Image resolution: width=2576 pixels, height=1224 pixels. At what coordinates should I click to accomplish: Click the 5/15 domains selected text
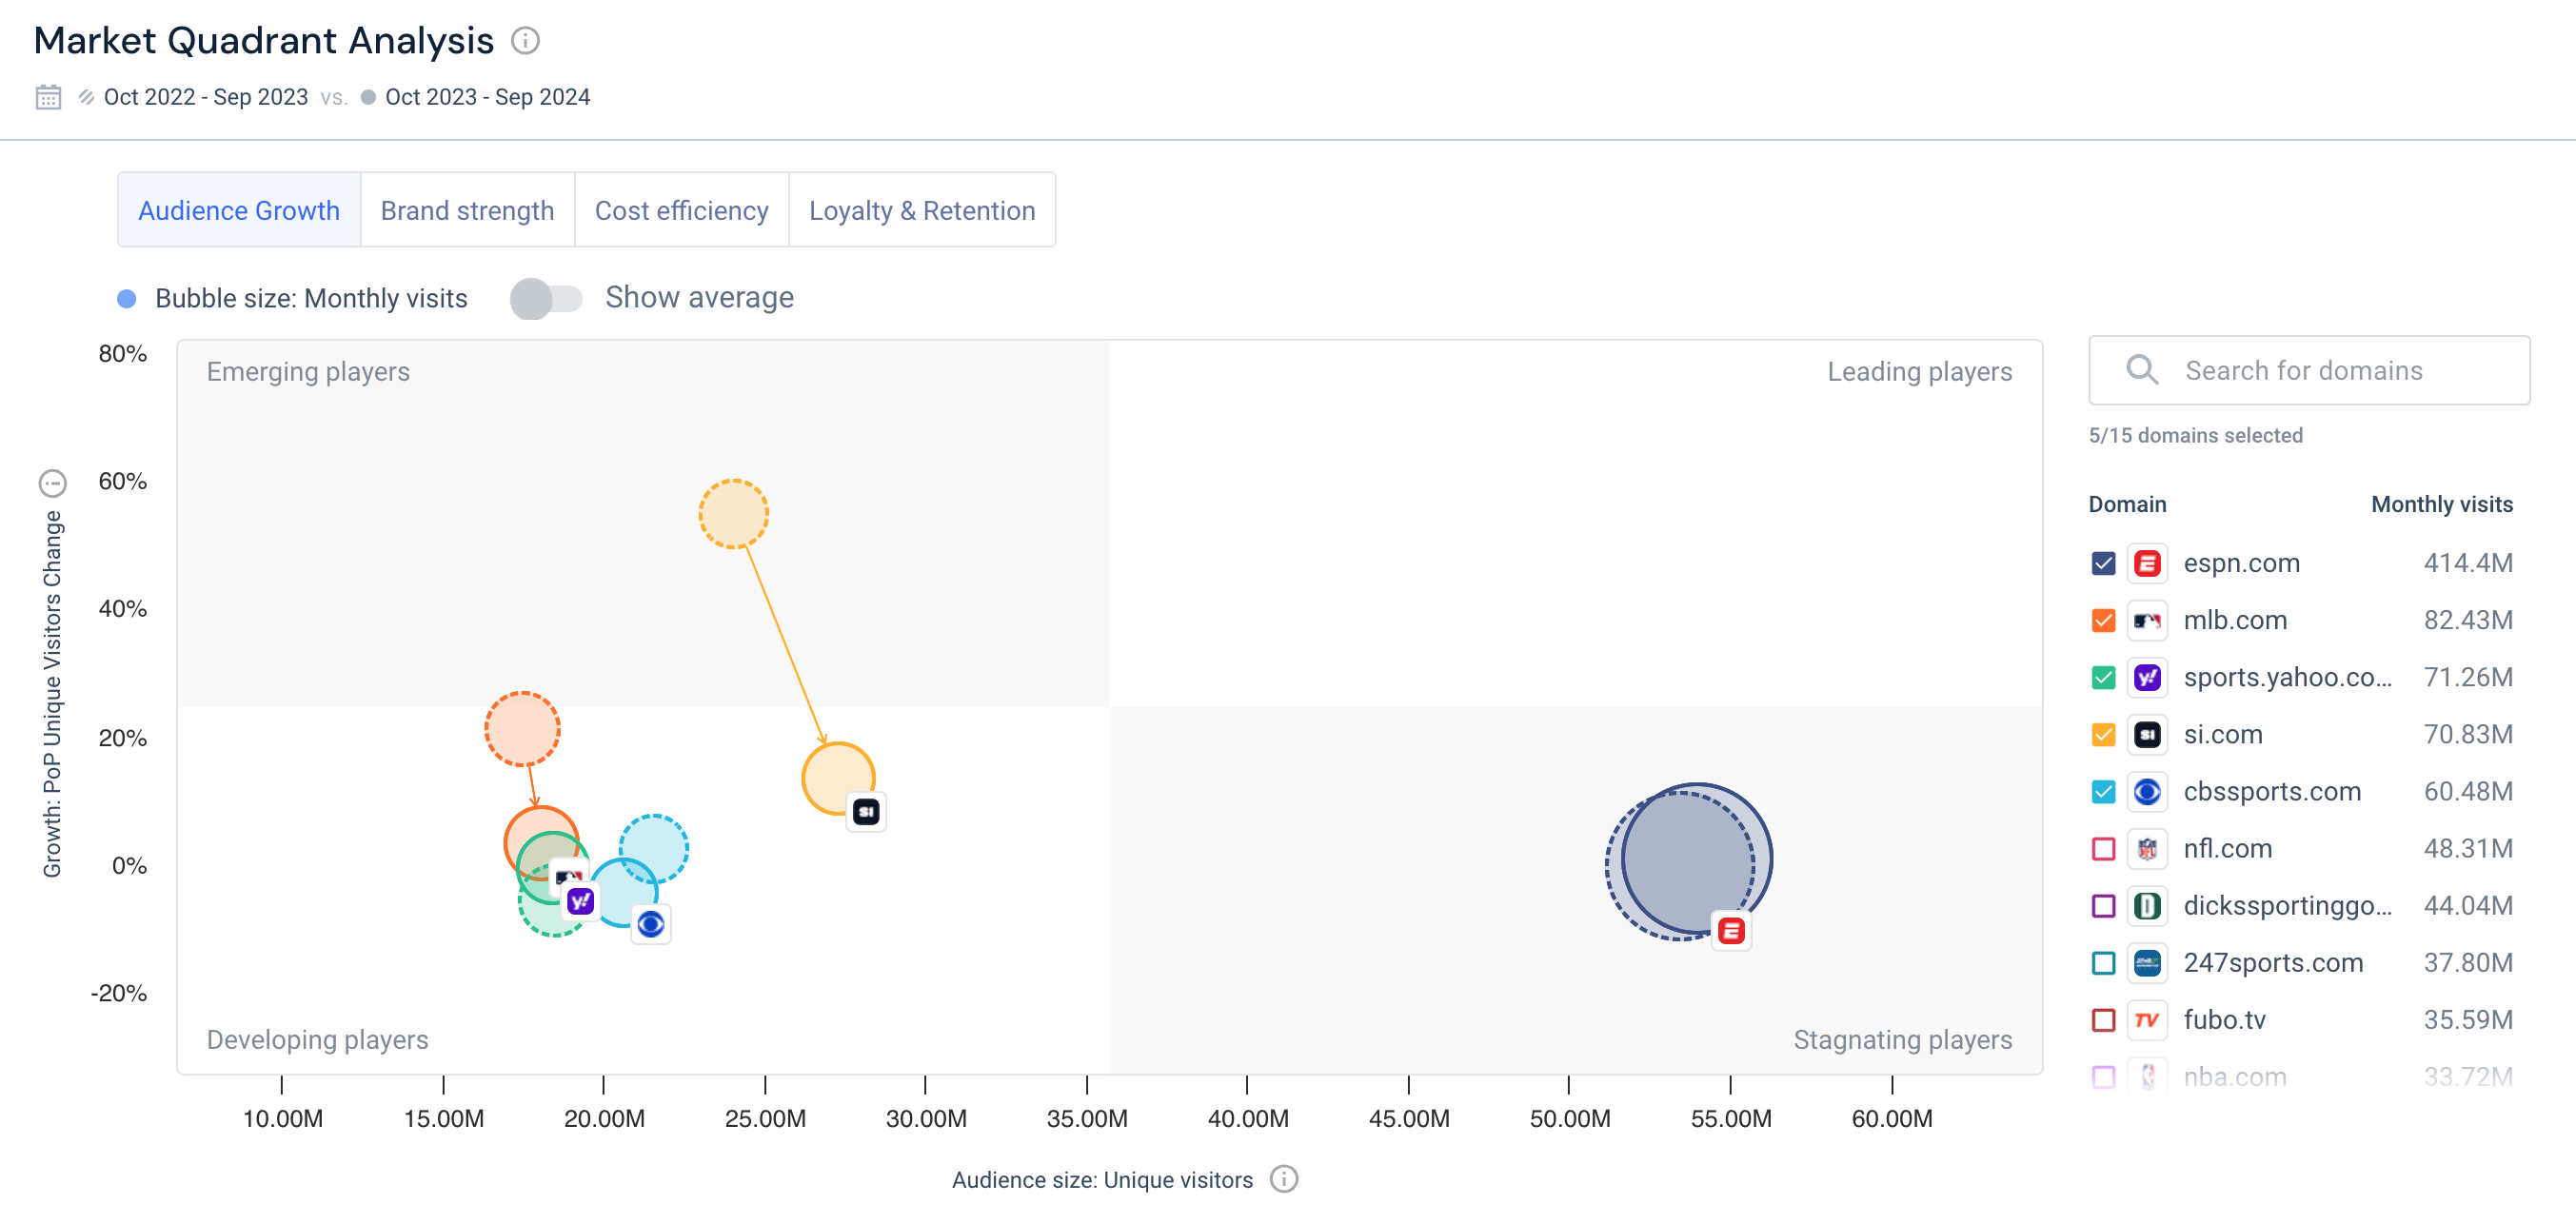[x=2195, y=435]
